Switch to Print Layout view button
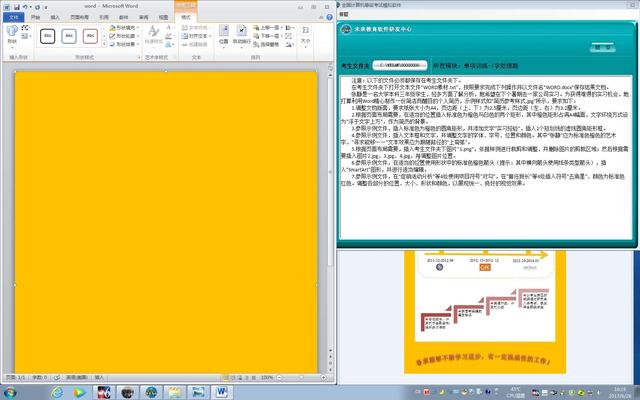640x400 pixels. click(x=224, y=378)
